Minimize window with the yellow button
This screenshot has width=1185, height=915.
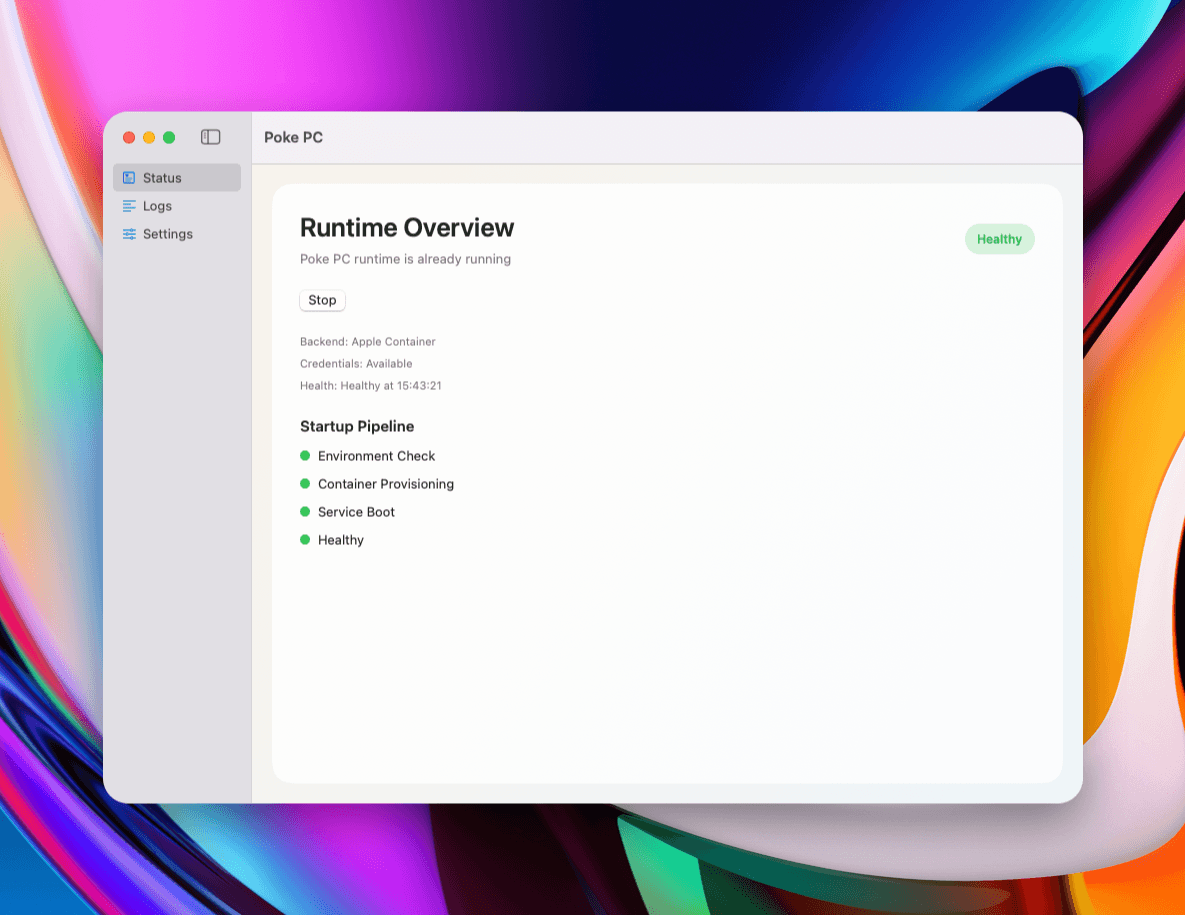coord(149,137)
